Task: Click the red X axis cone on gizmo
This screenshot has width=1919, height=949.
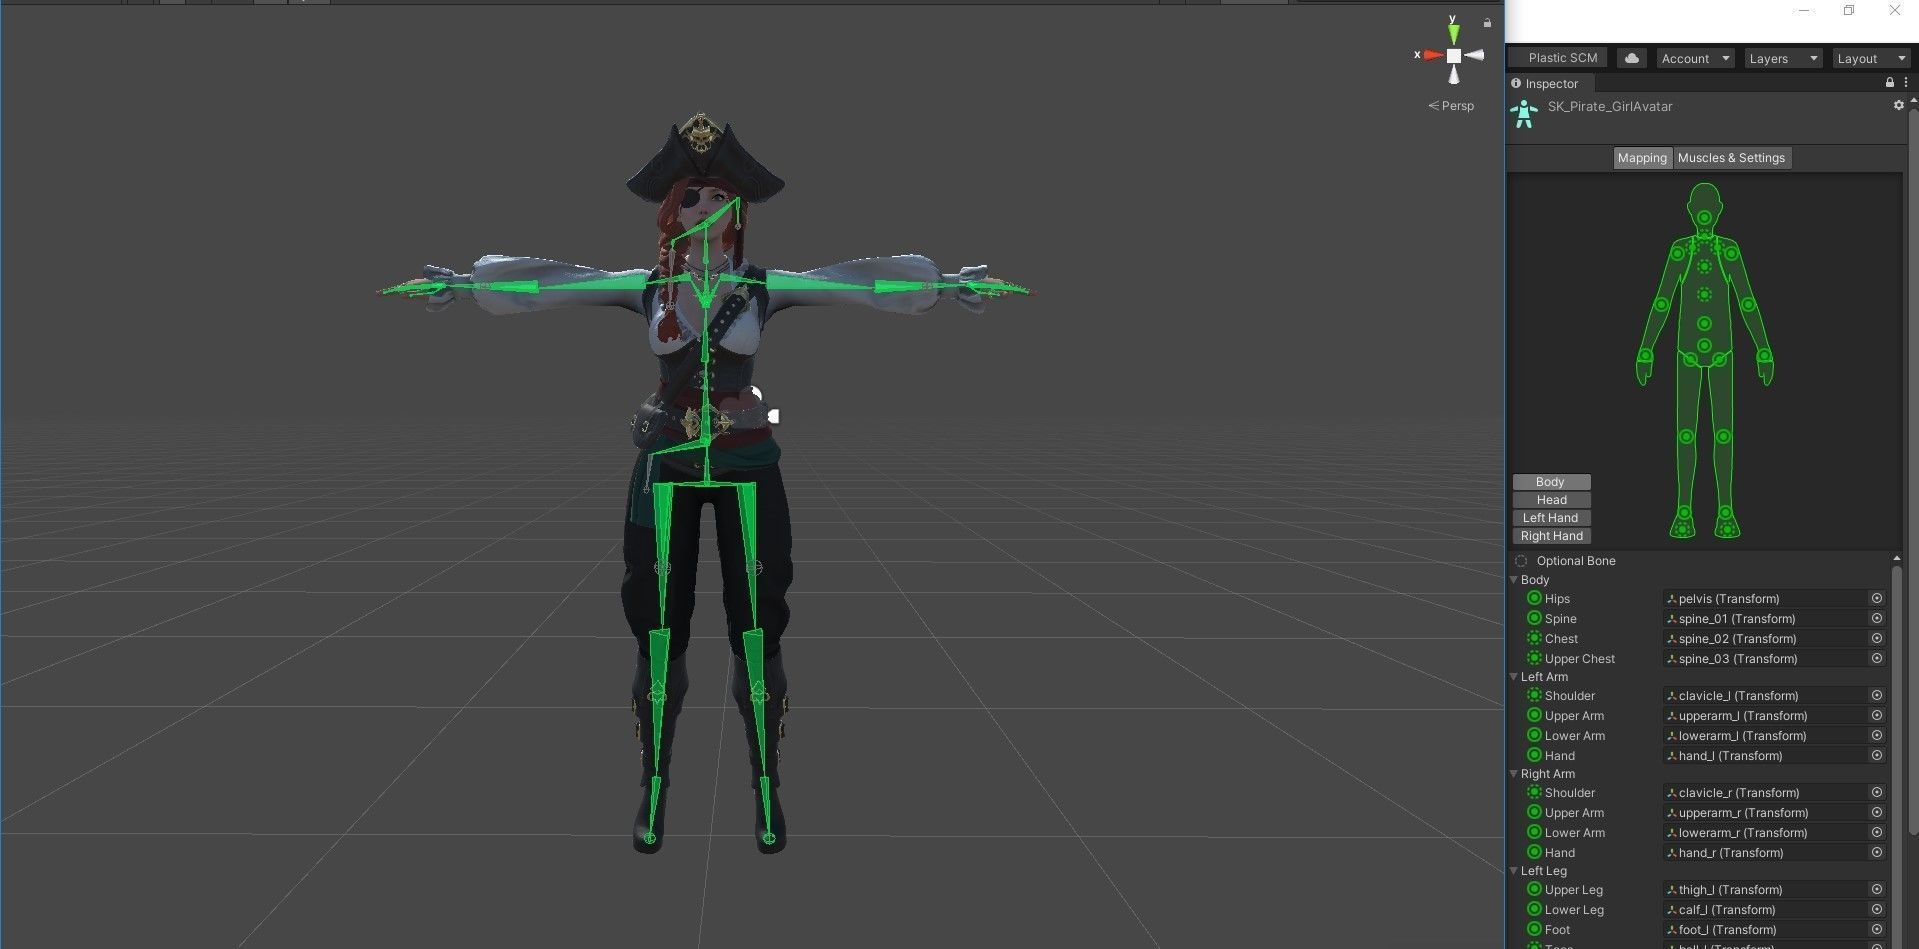Action: [1433, 56]
